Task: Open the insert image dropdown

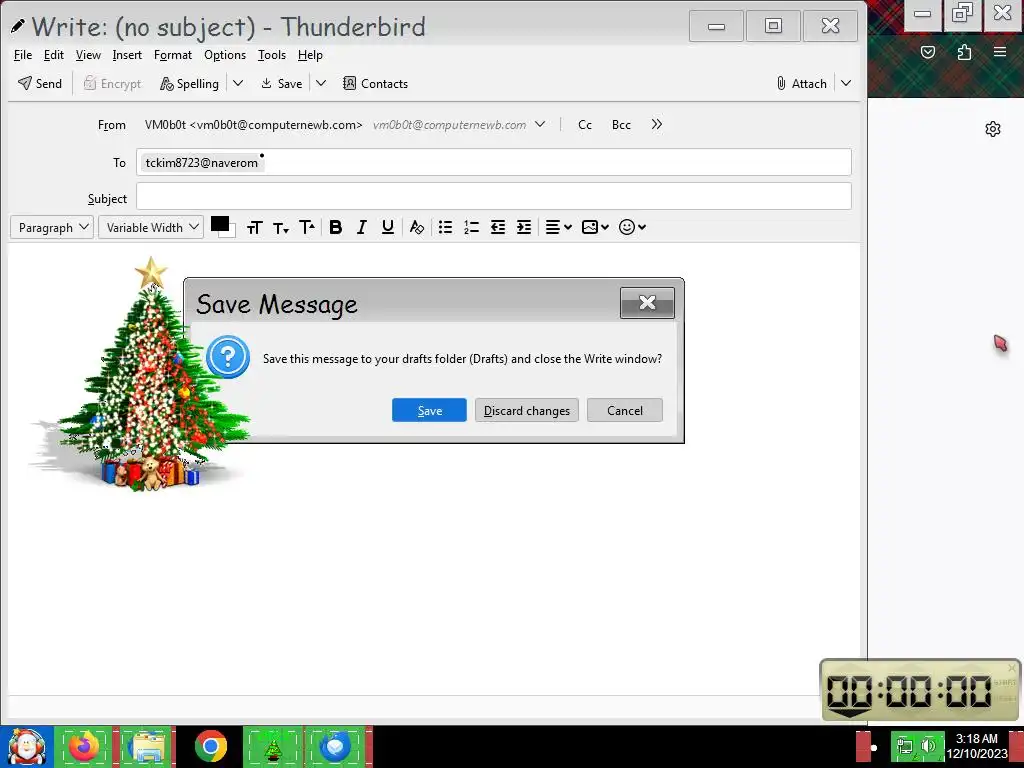Action: pyautogui.click(x=595, y=227)
